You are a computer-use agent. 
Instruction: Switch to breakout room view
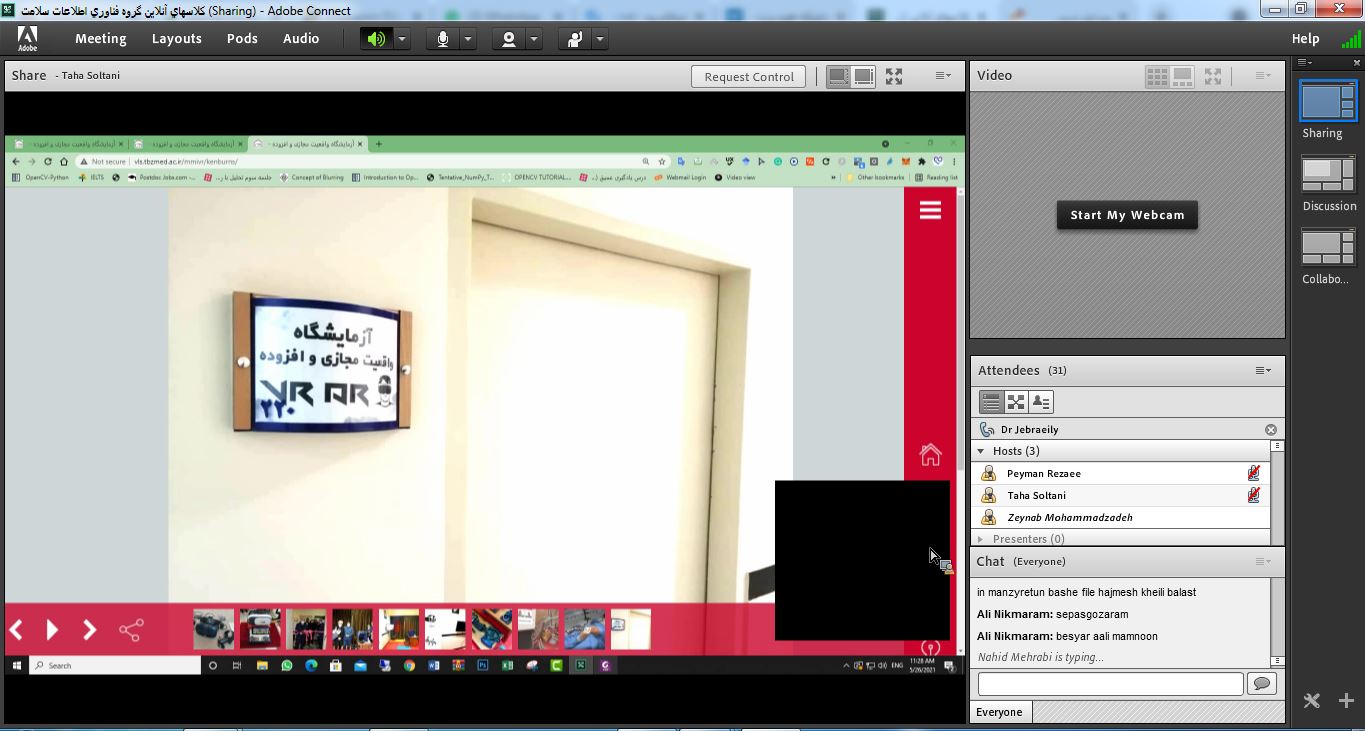pos(1016,402)
